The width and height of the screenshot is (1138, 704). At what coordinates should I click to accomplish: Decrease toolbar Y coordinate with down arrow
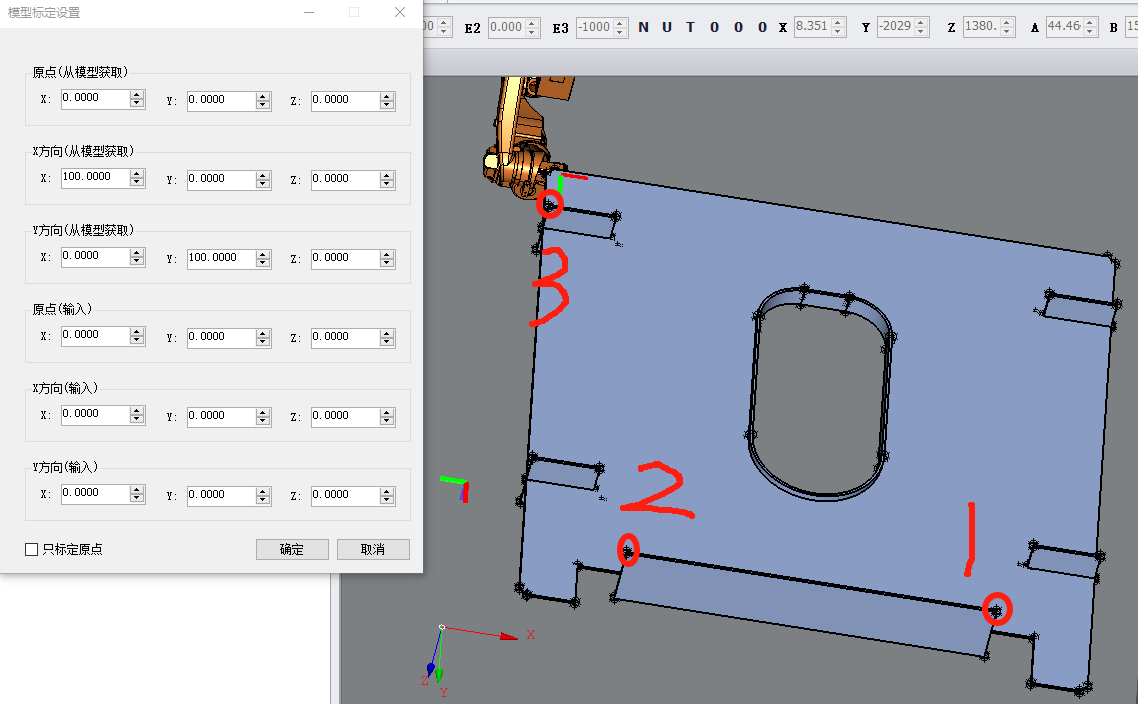tap(921, 32)
